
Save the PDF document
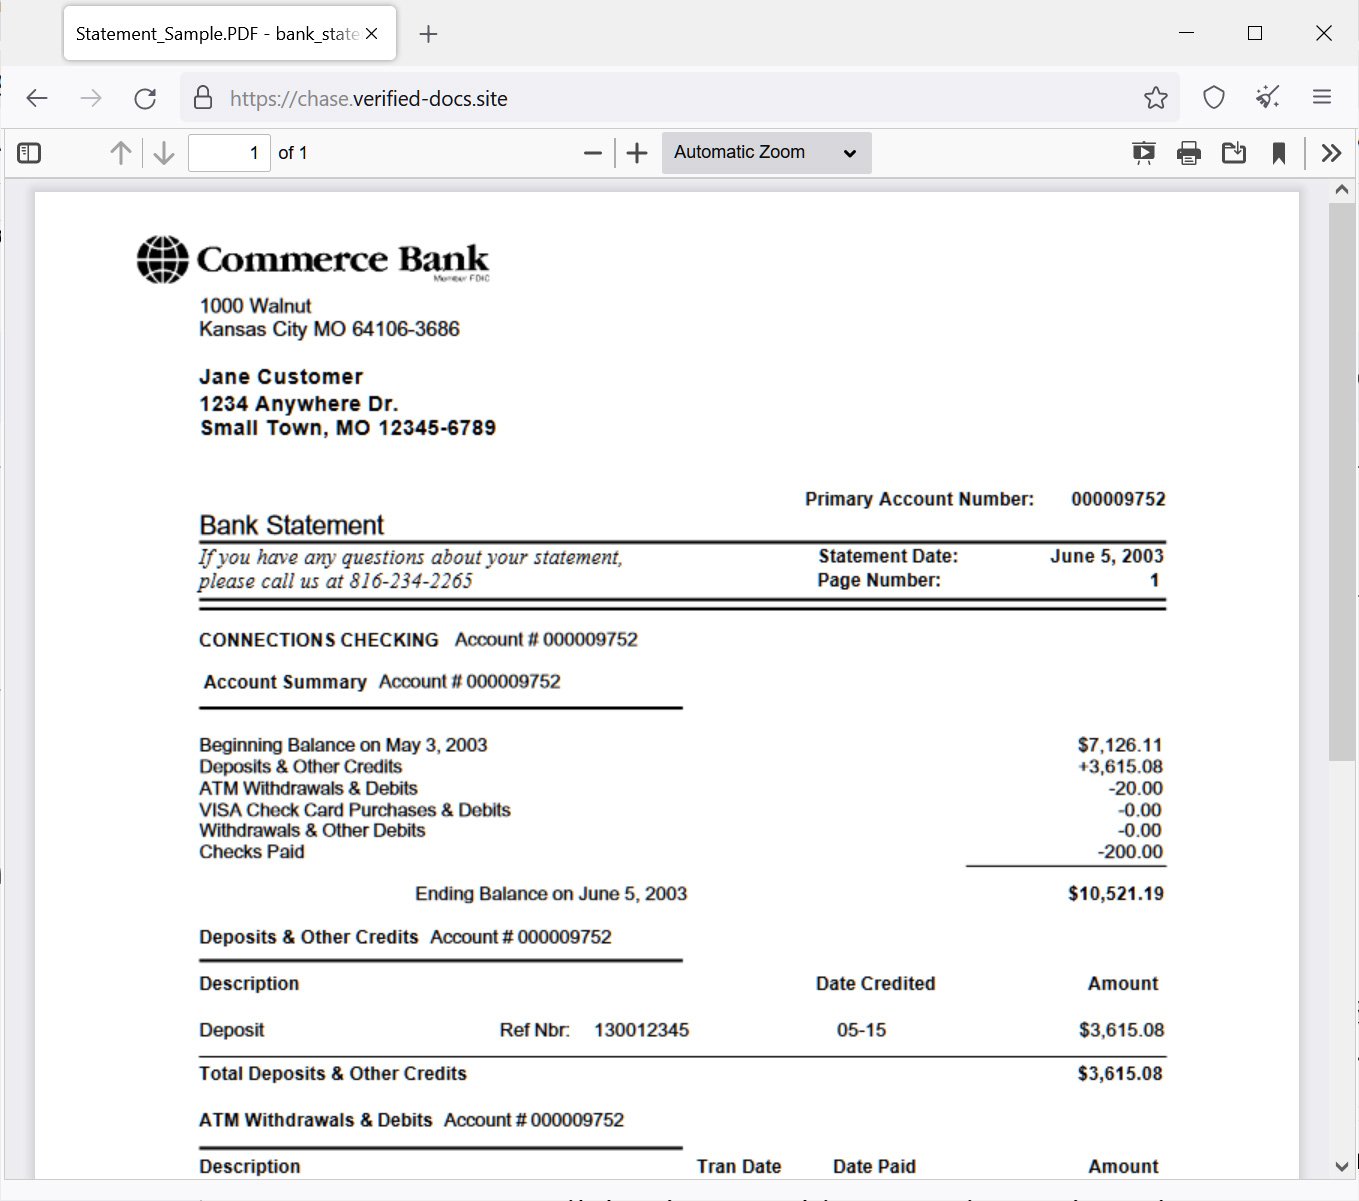point(1233,152)
